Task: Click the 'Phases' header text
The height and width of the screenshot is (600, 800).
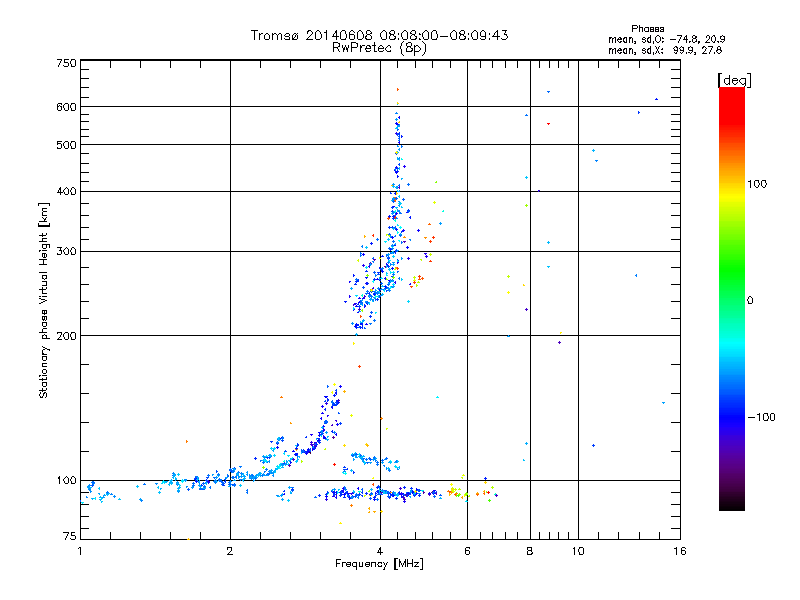Action: [647, 29]
